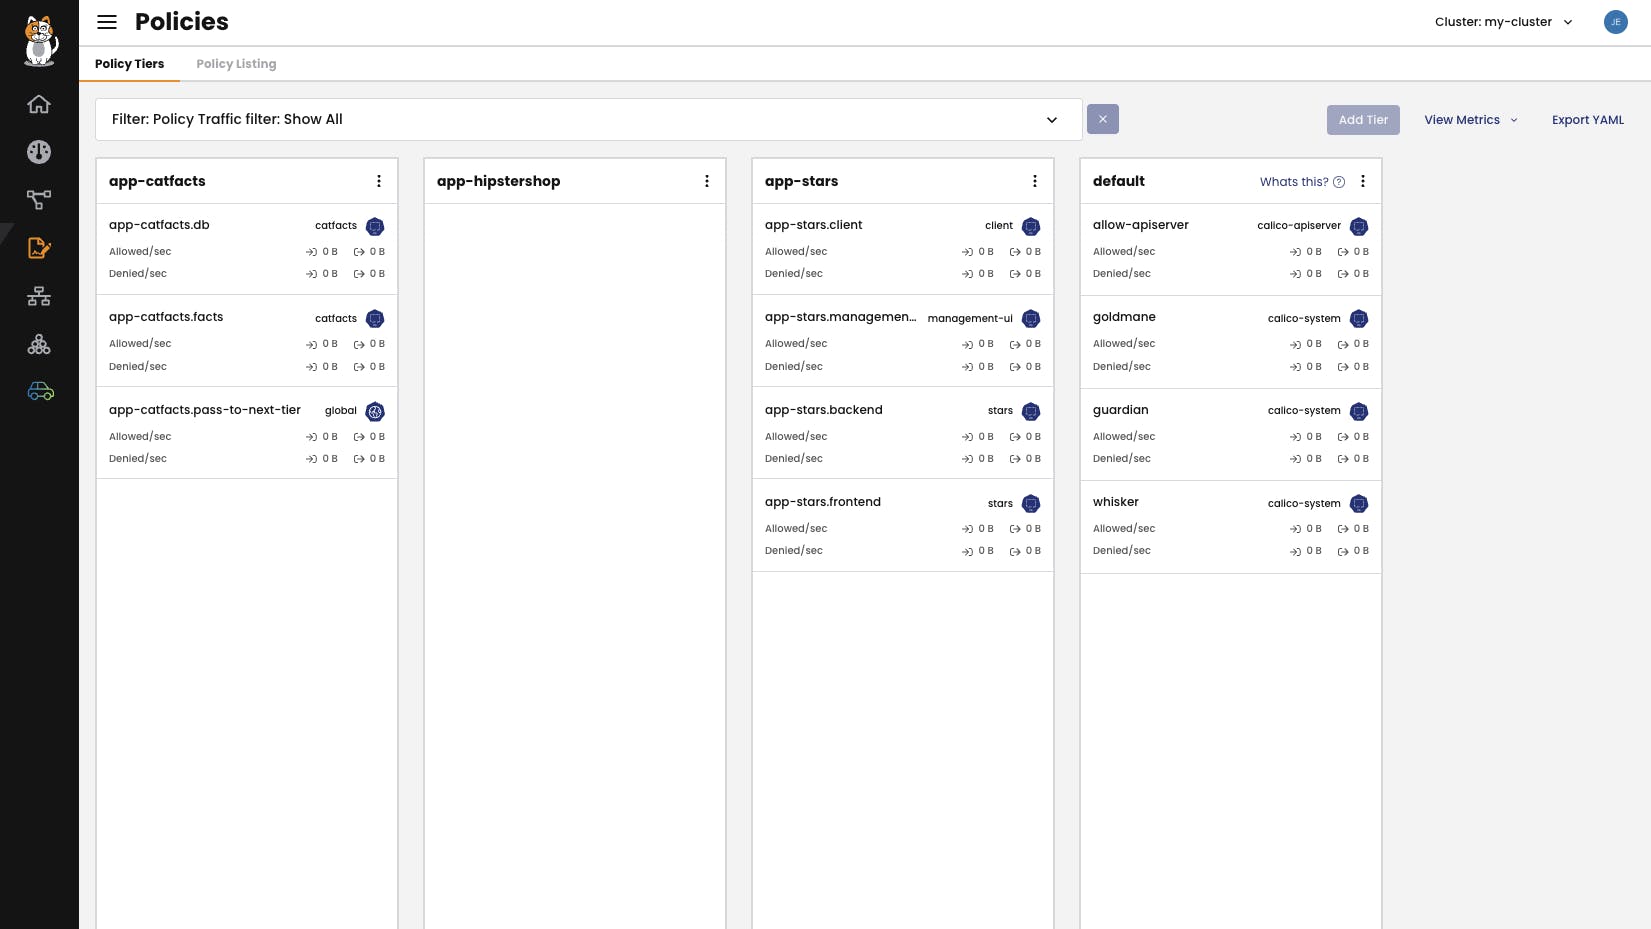1651x929 pixels.
Task: Click the Calico cat logo at top left
Action: 40,40
